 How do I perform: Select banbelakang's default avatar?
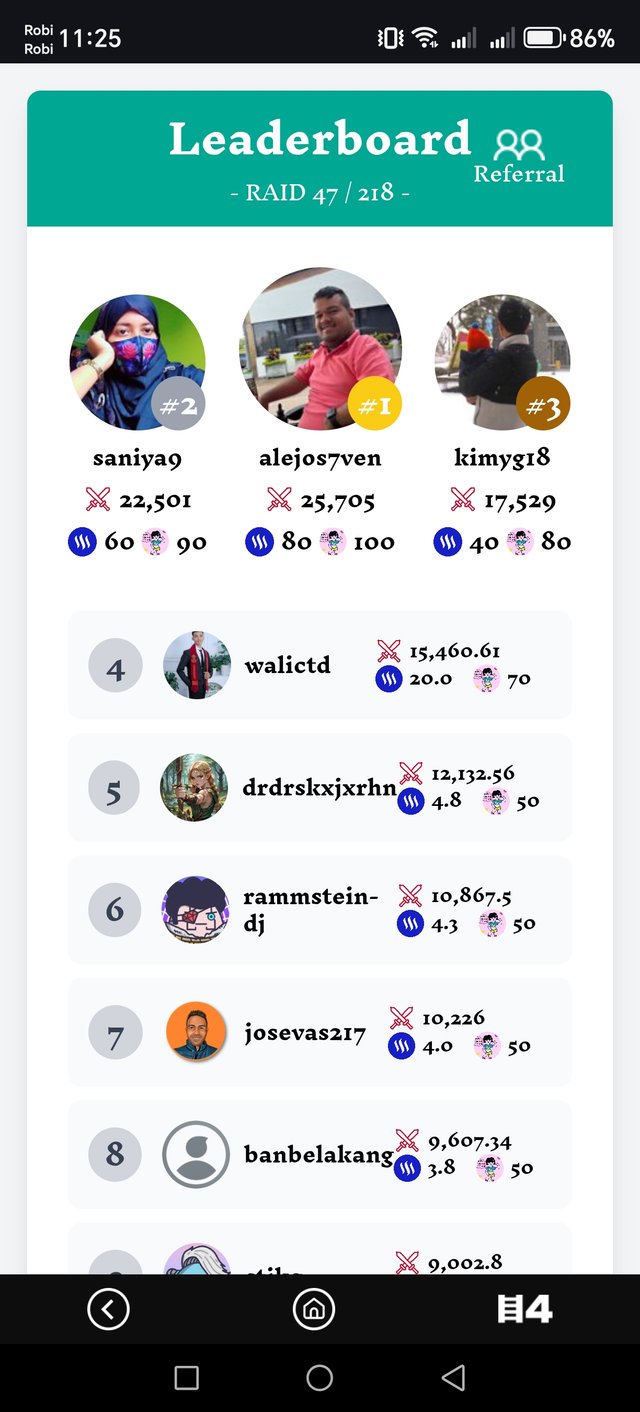click(x=196, y=1155)
